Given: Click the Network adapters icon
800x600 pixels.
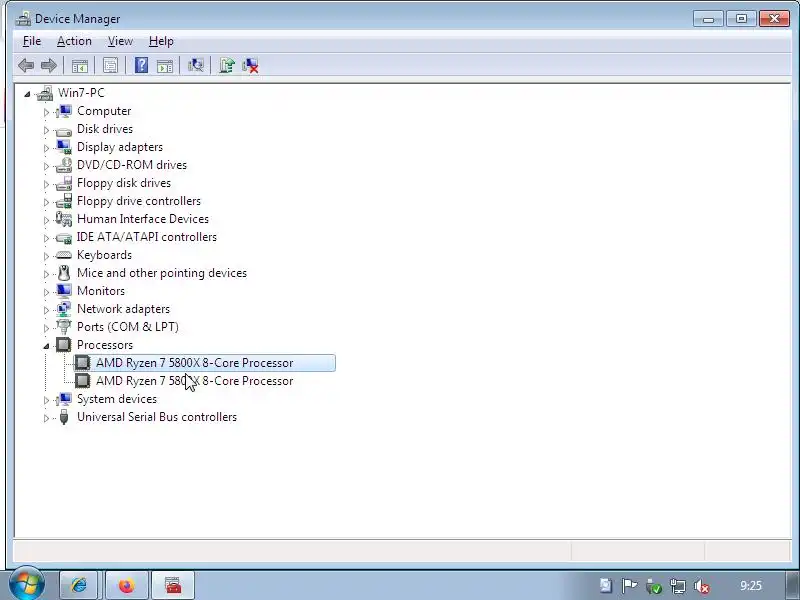Looking at the screenshot, I should 64,309.
